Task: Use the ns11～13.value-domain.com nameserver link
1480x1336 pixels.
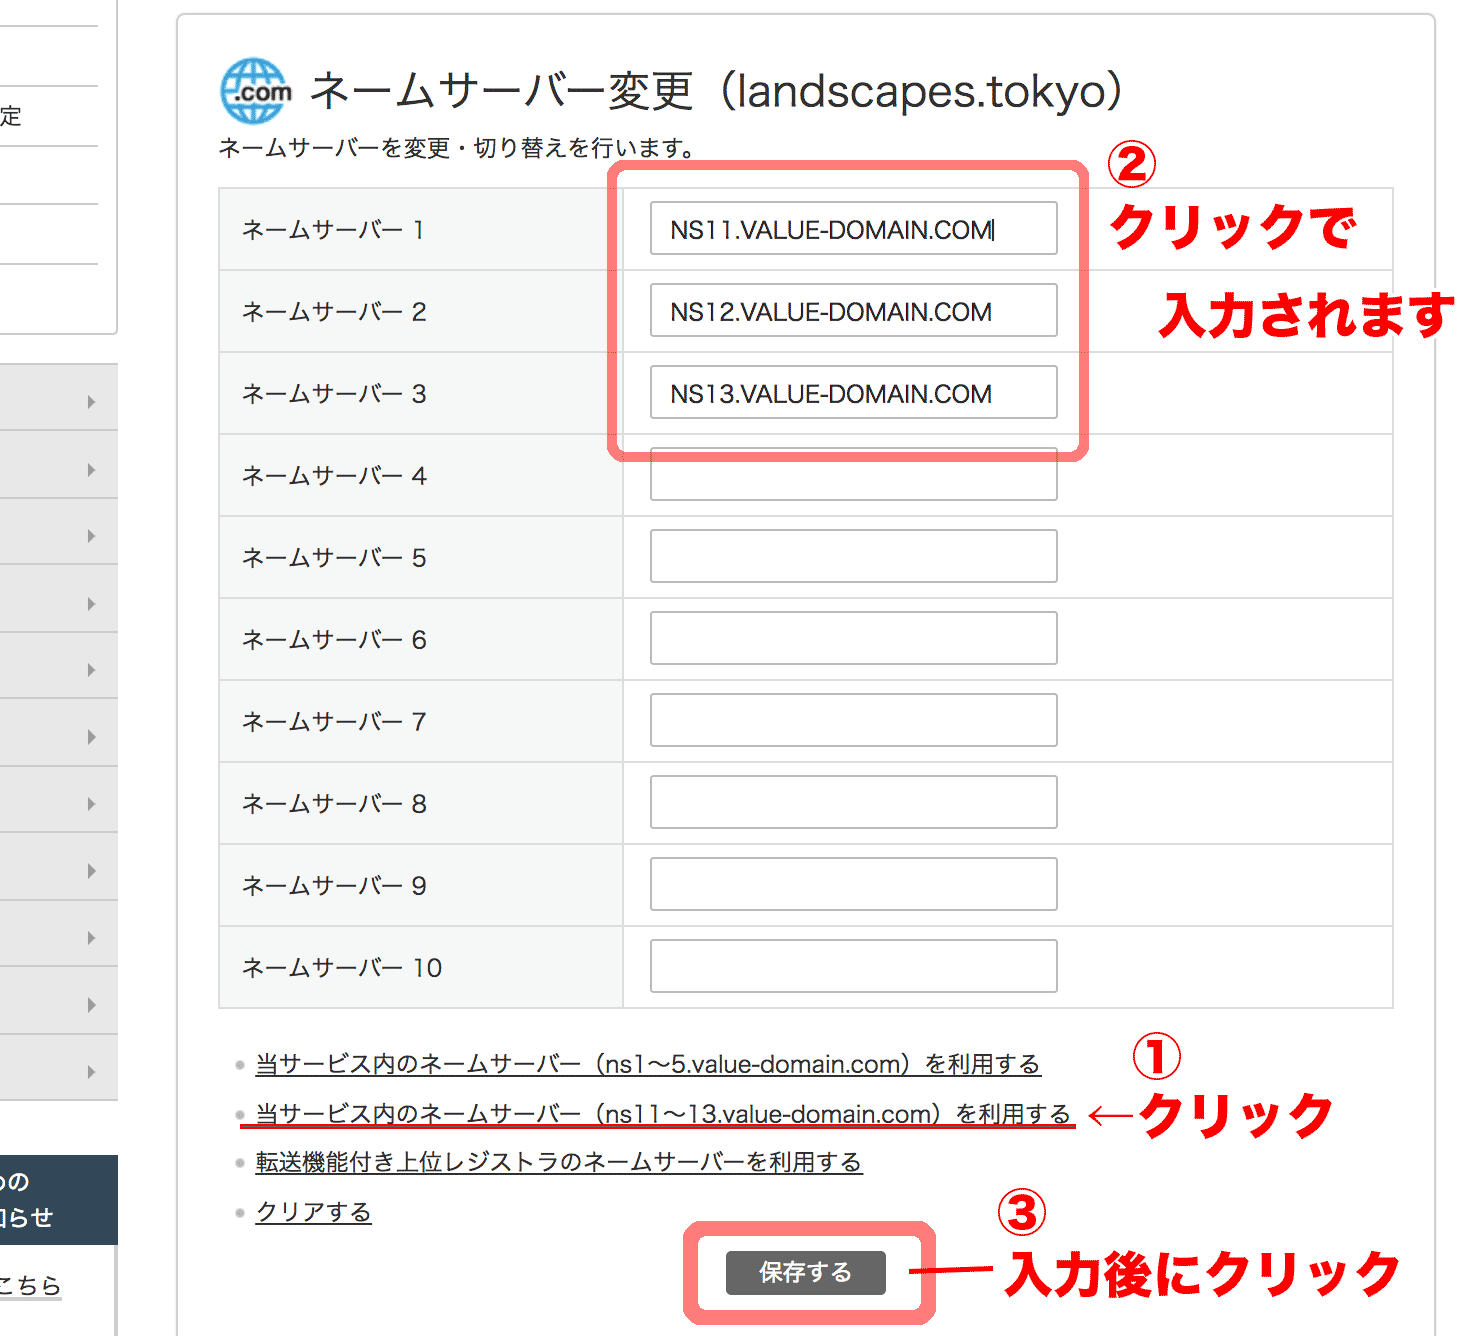Action: (663, 1113)
